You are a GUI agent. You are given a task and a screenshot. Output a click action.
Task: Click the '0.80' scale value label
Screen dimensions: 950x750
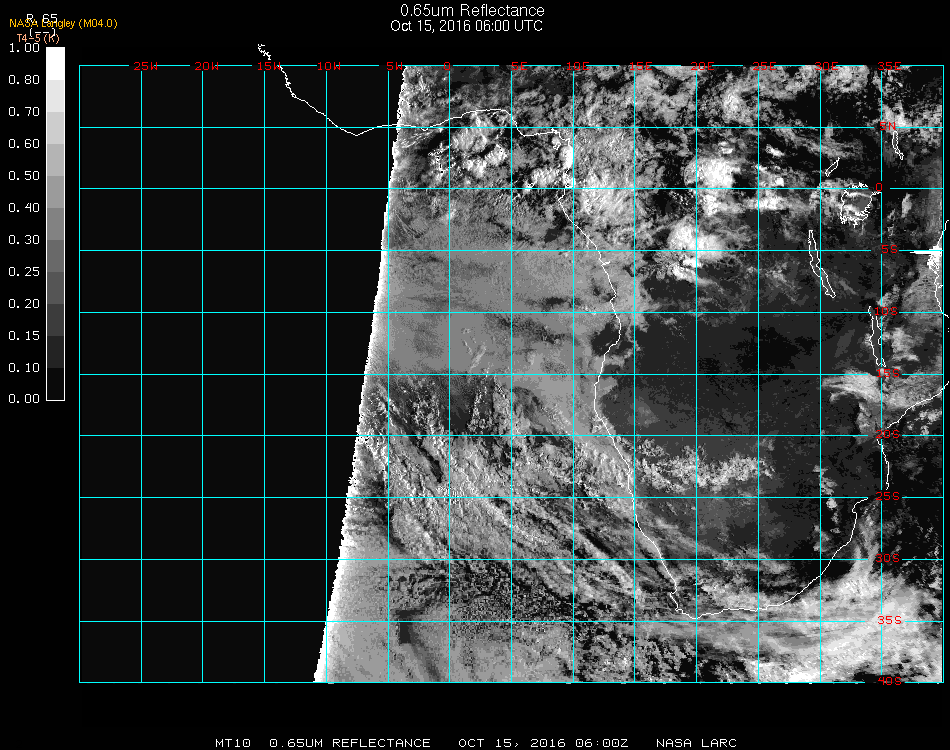click(24, 79)
